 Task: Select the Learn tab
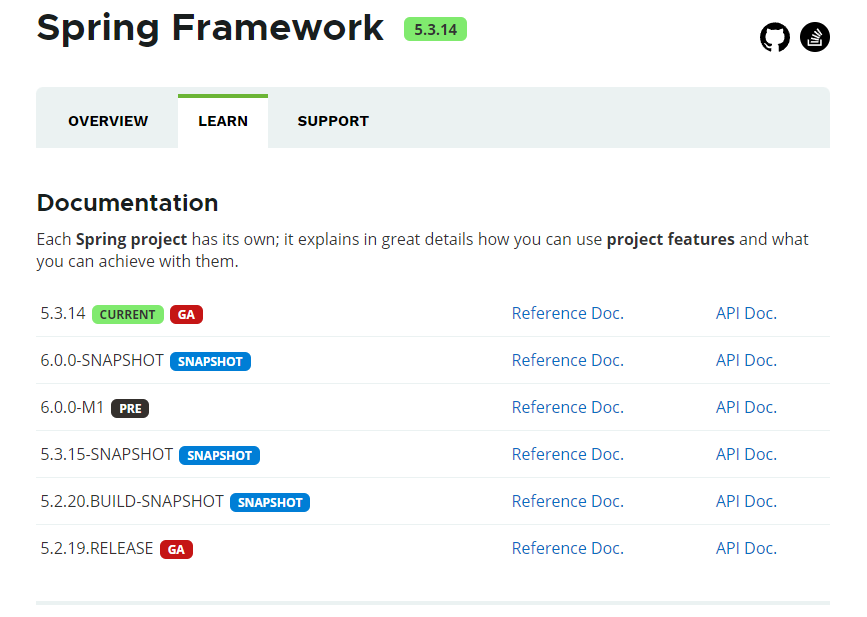[223, 121]
